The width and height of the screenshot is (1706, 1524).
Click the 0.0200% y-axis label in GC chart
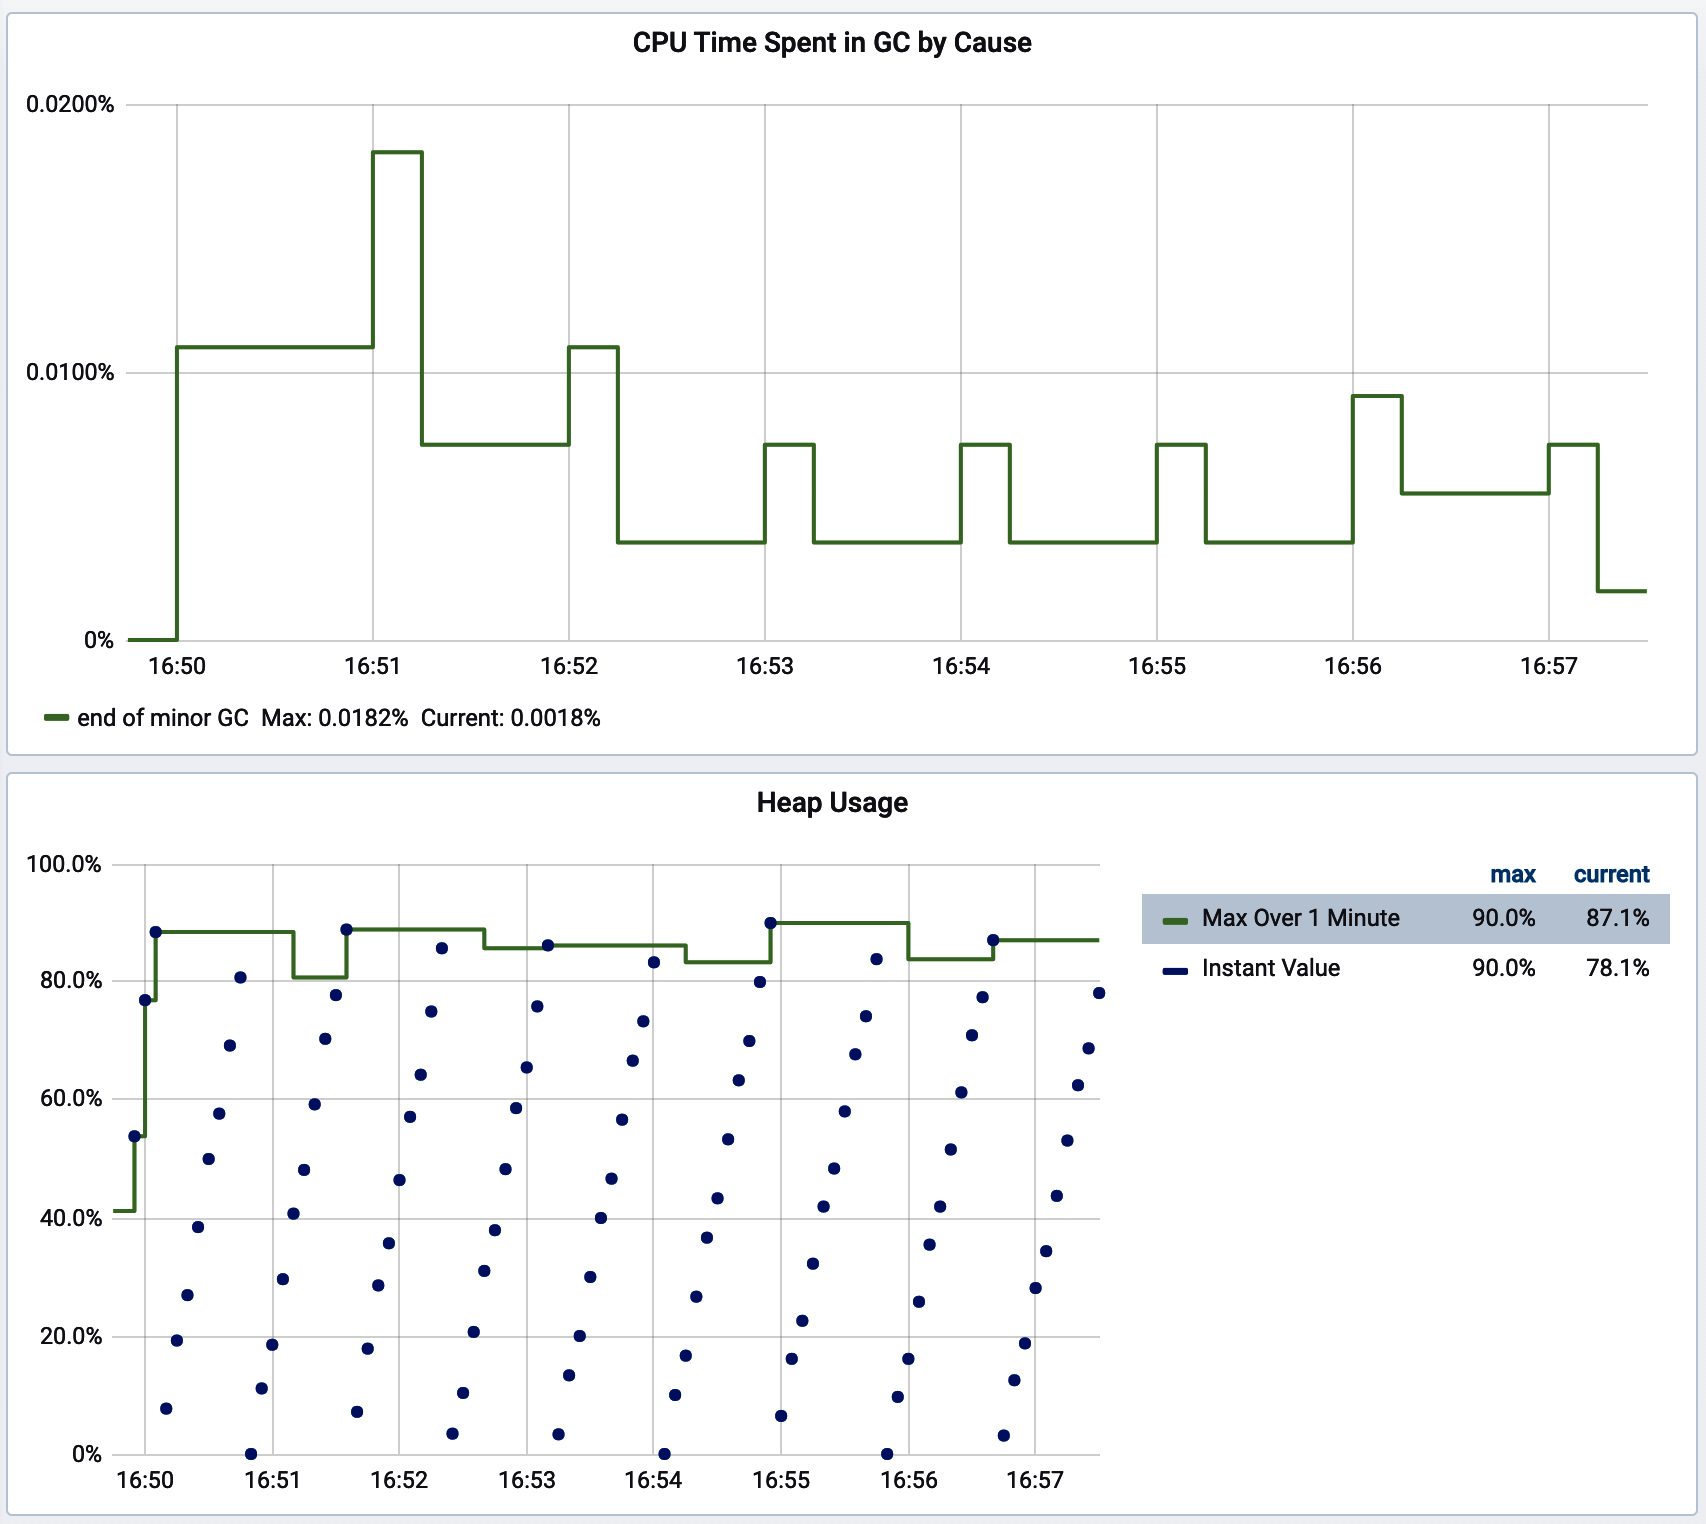[70, 104]
